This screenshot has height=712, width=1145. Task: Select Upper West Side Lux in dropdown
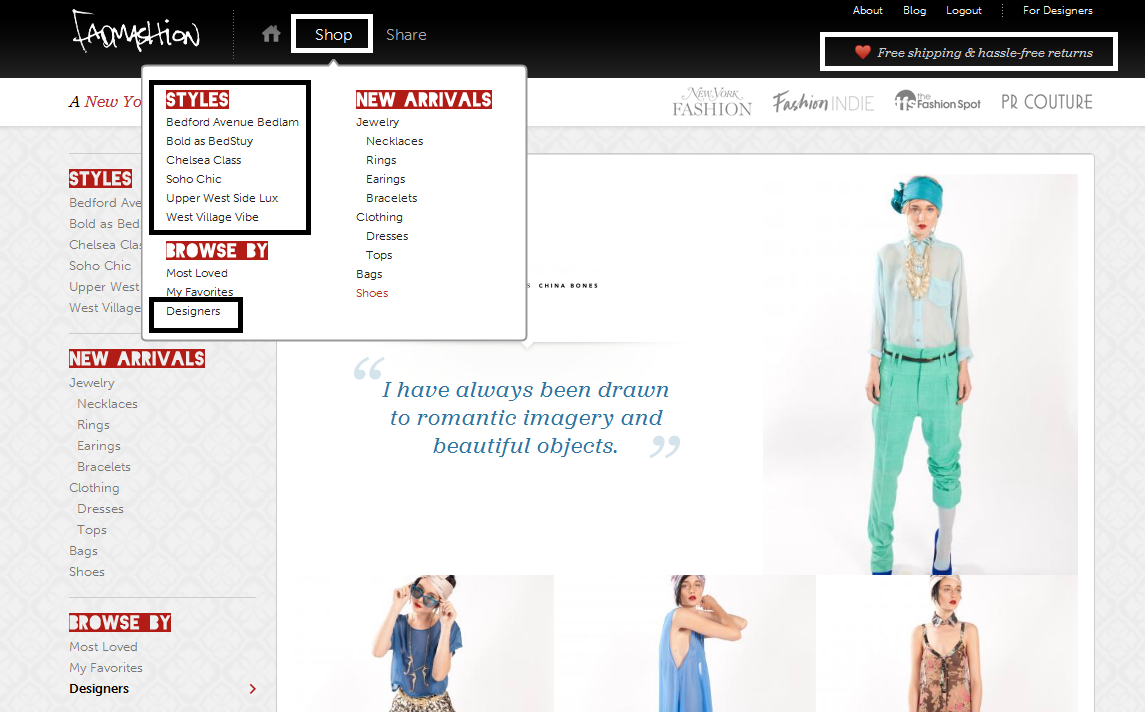click(x=222, y=198)
